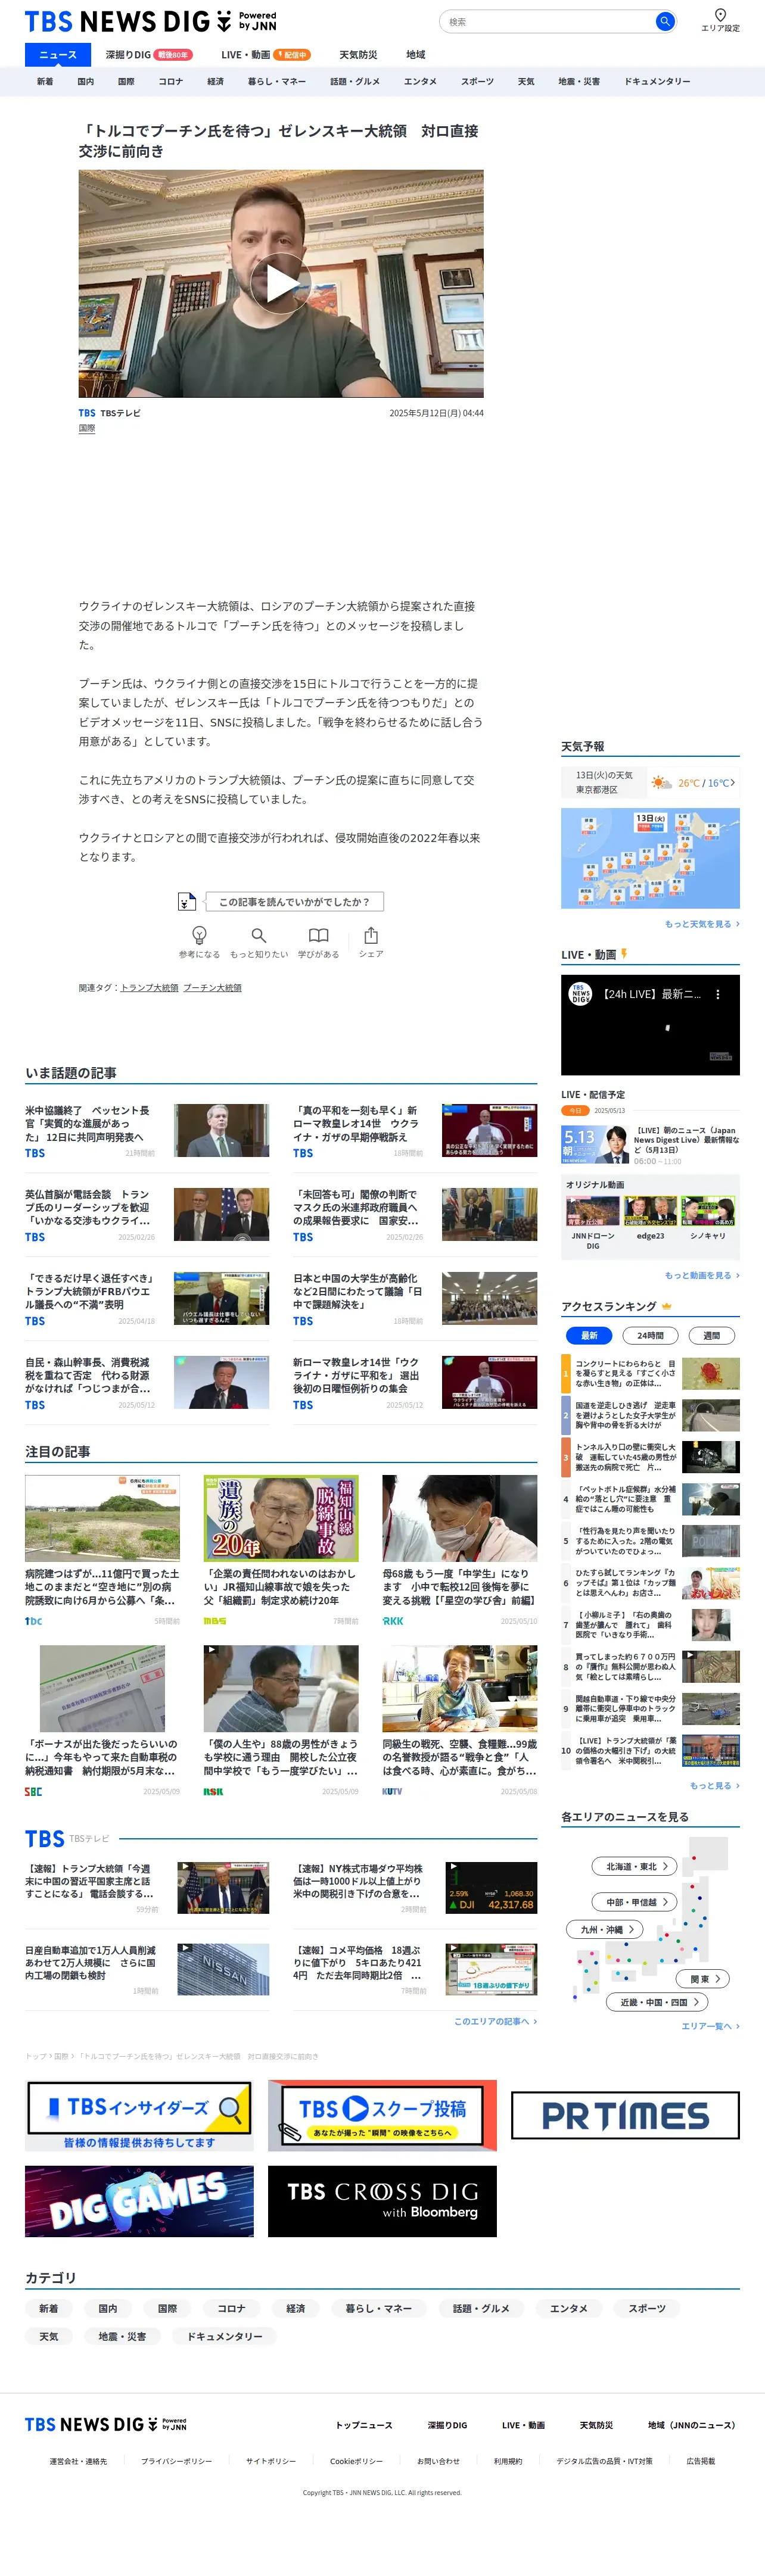The image size is (765, 2576).
Task: Open the 福知山線脱線事故 遺族の20年 article thumbnail
Action: [x=281, y=1518]
